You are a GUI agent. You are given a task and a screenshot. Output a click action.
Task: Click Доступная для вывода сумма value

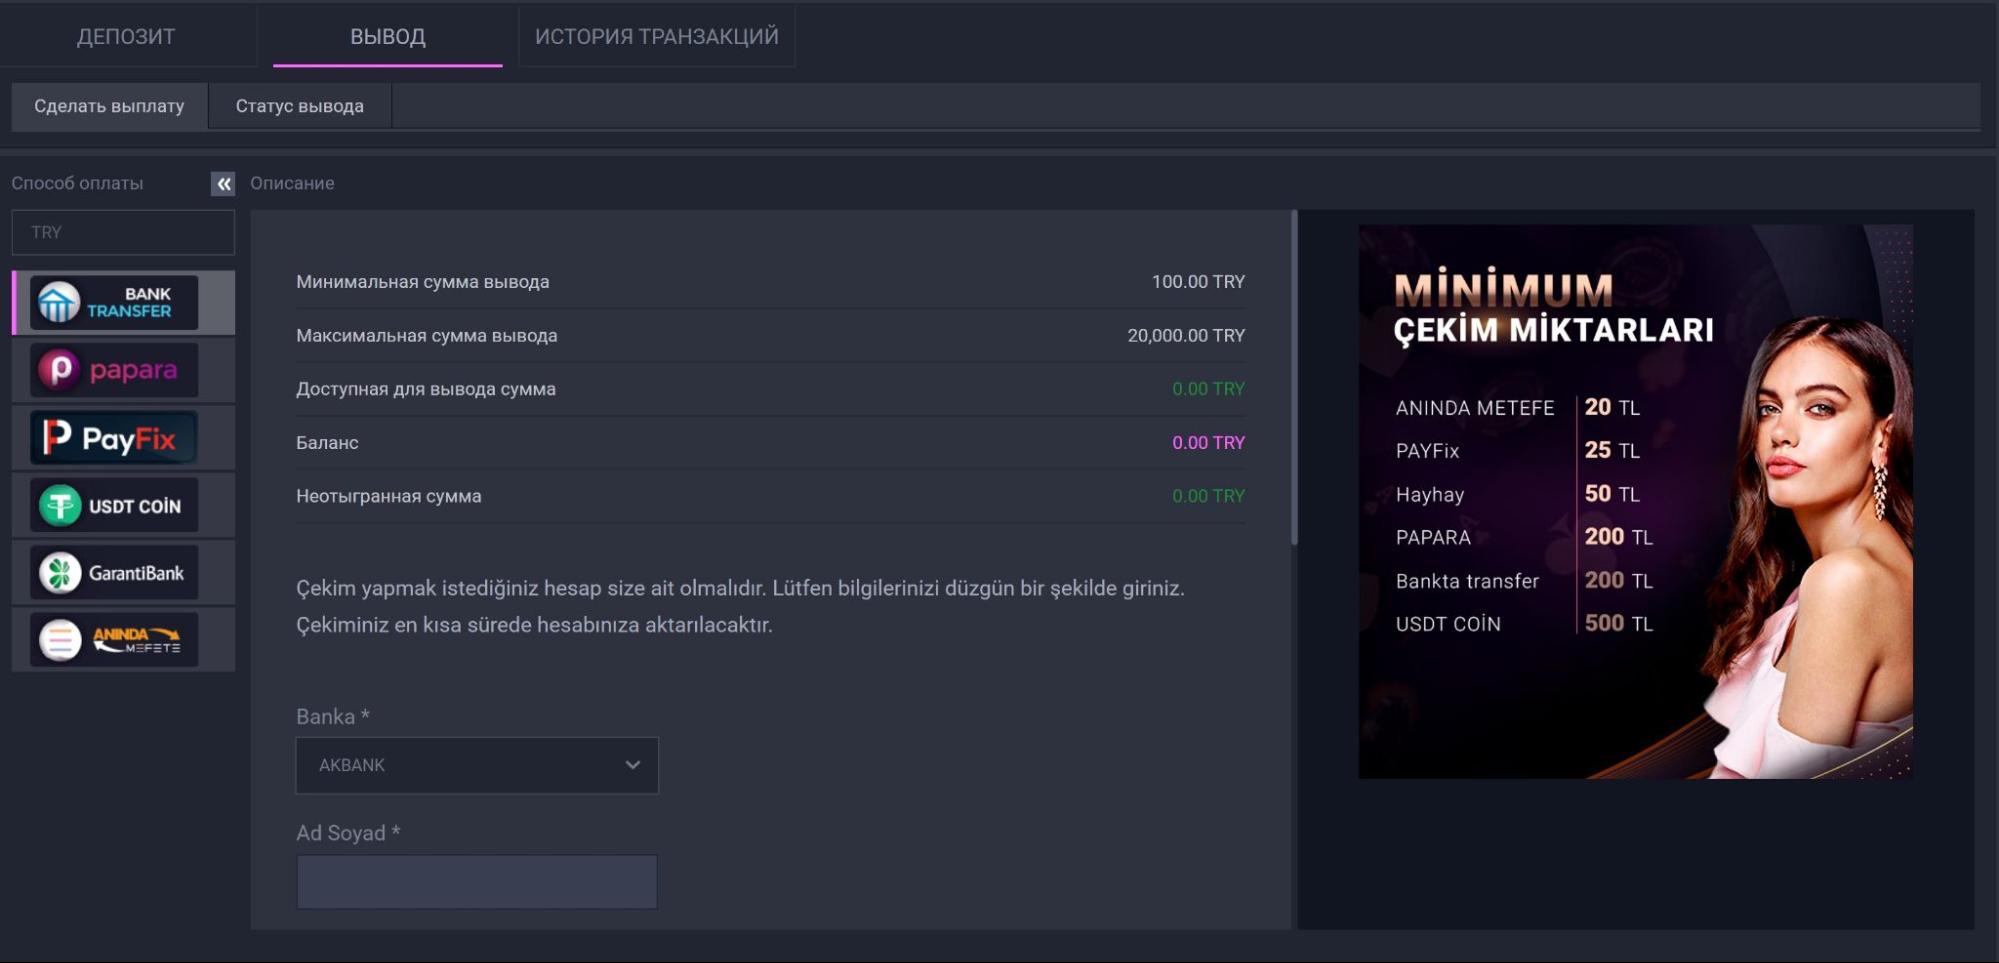click(1208, 389)
